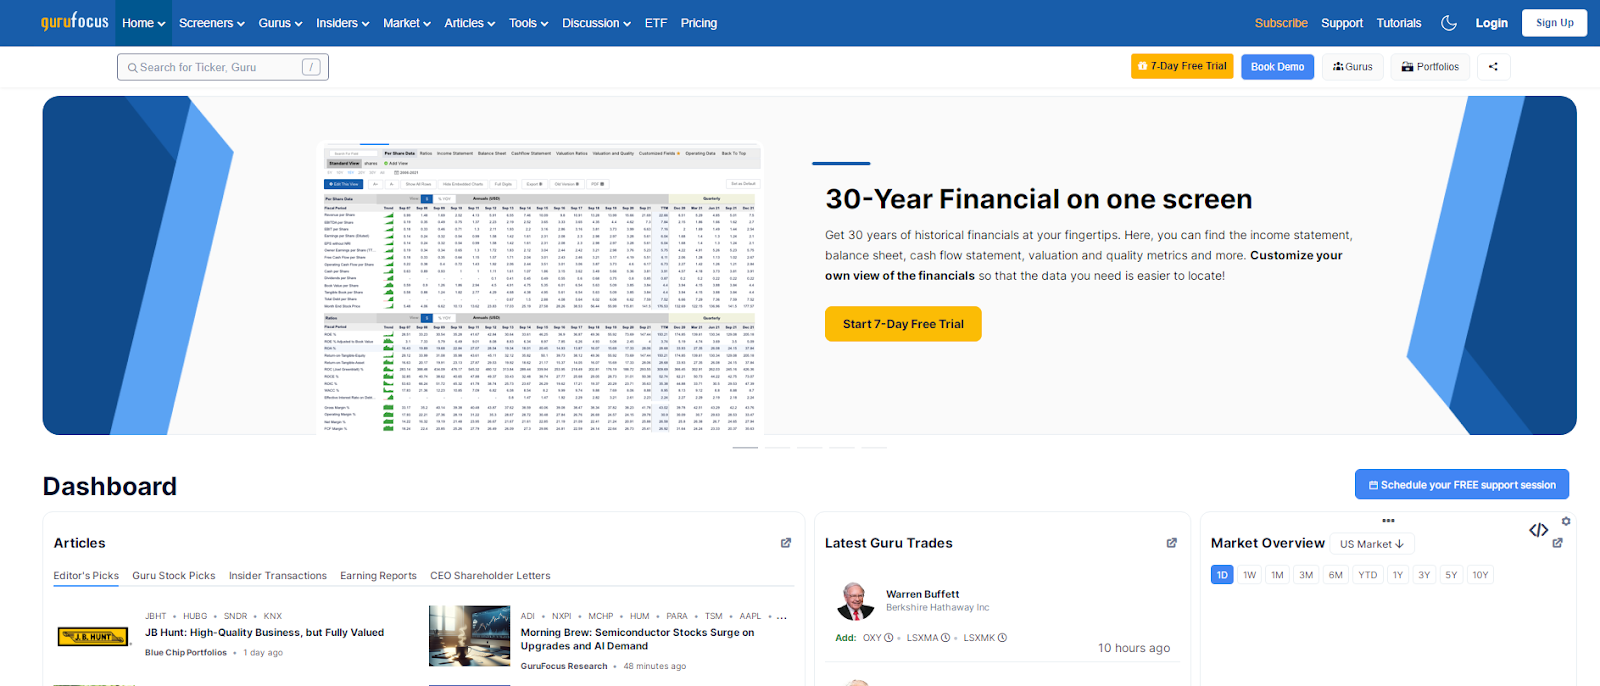
Task: Expand the Articles menu in navbar
Action: 470,23
